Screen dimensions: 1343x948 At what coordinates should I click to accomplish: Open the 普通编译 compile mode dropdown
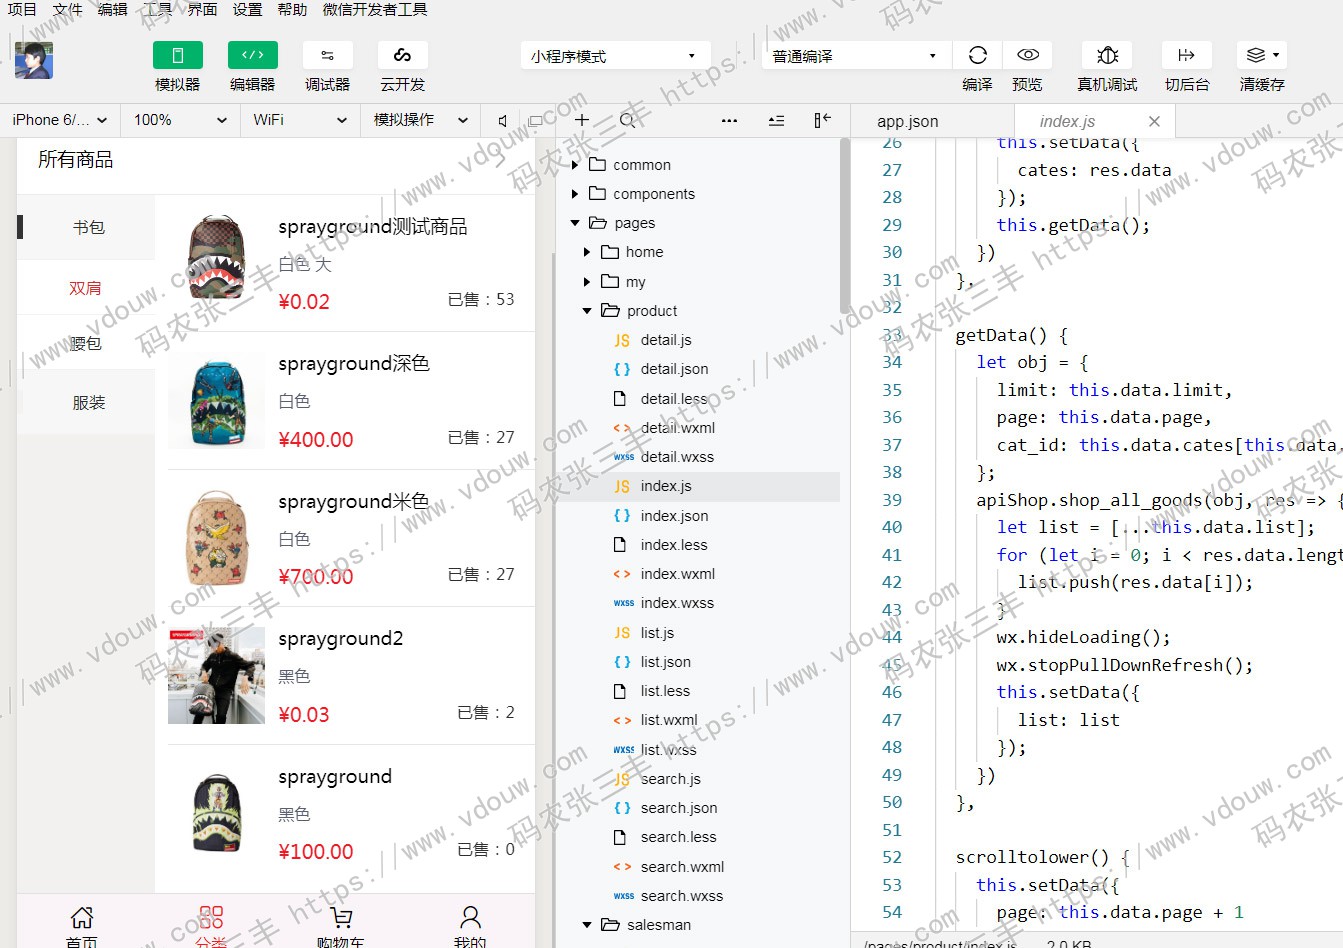click(854, 56)
